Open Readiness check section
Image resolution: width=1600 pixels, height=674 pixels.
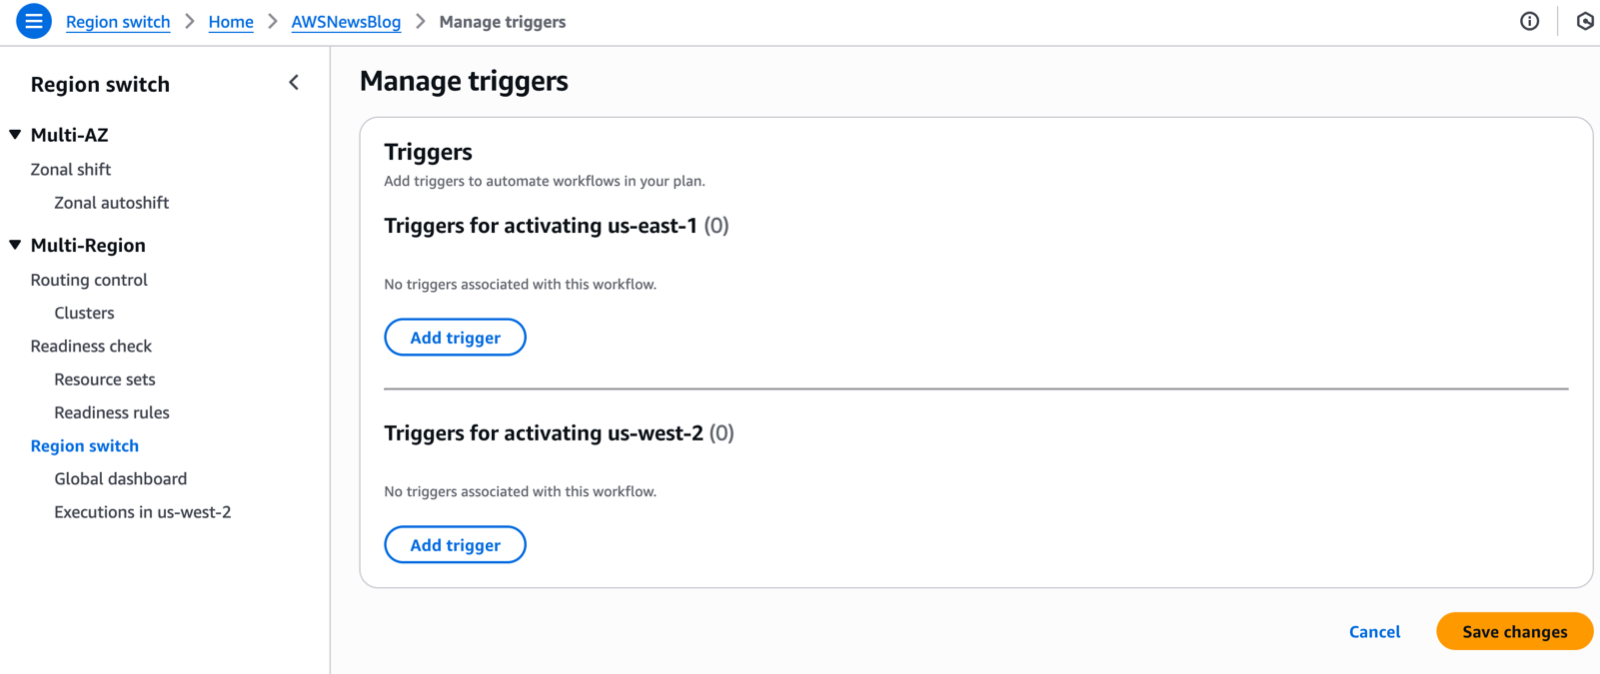coord(91,346)
